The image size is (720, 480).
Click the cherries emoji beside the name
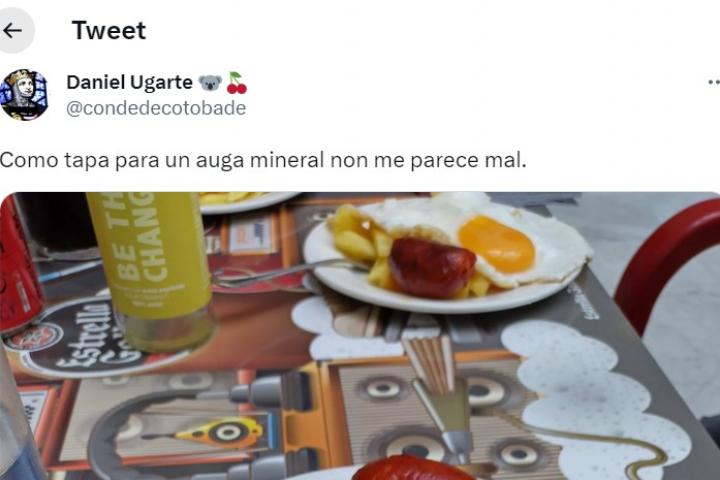pos(236,83)
